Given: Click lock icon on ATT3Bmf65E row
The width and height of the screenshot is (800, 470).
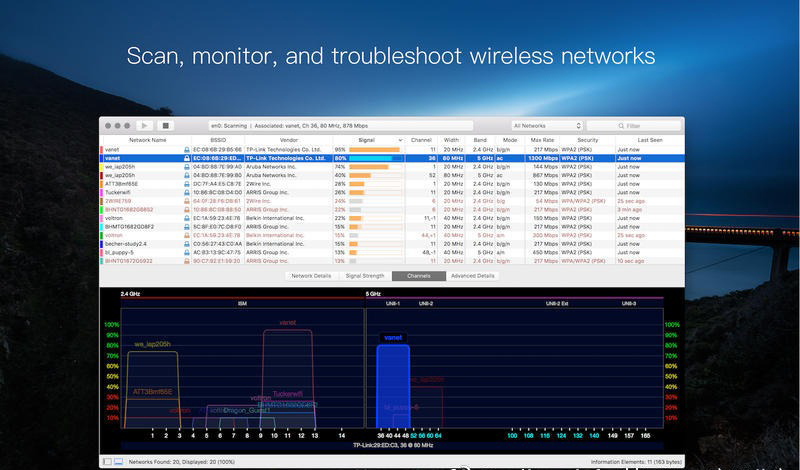Looking at the screenshot, I should click(x=186, y=184).
